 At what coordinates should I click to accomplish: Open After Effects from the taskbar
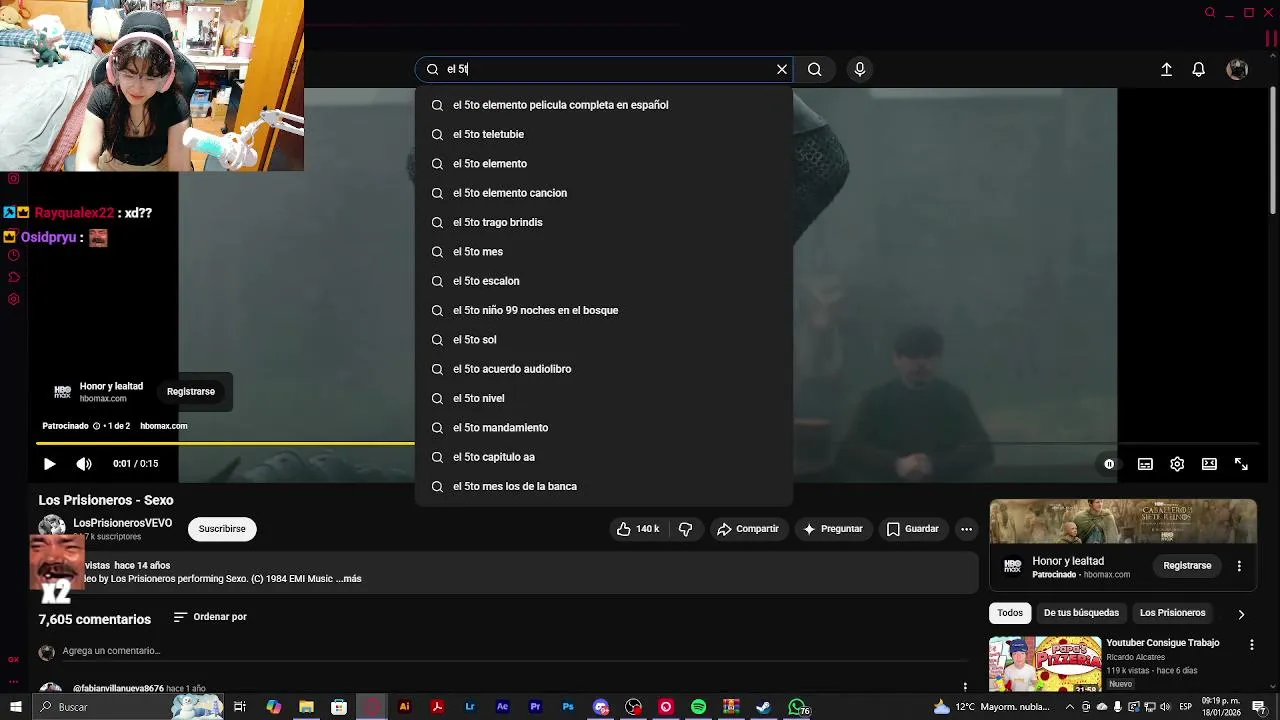coord(502,707)
